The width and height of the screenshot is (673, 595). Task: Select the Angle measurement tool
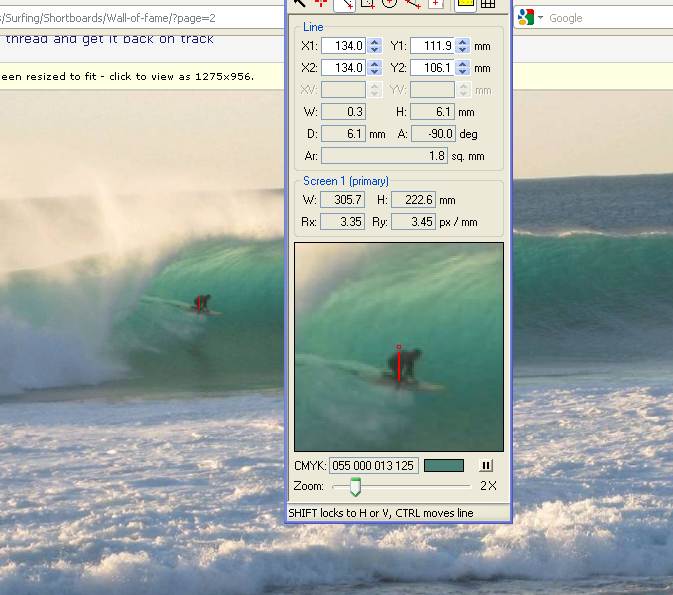(412, 4)
